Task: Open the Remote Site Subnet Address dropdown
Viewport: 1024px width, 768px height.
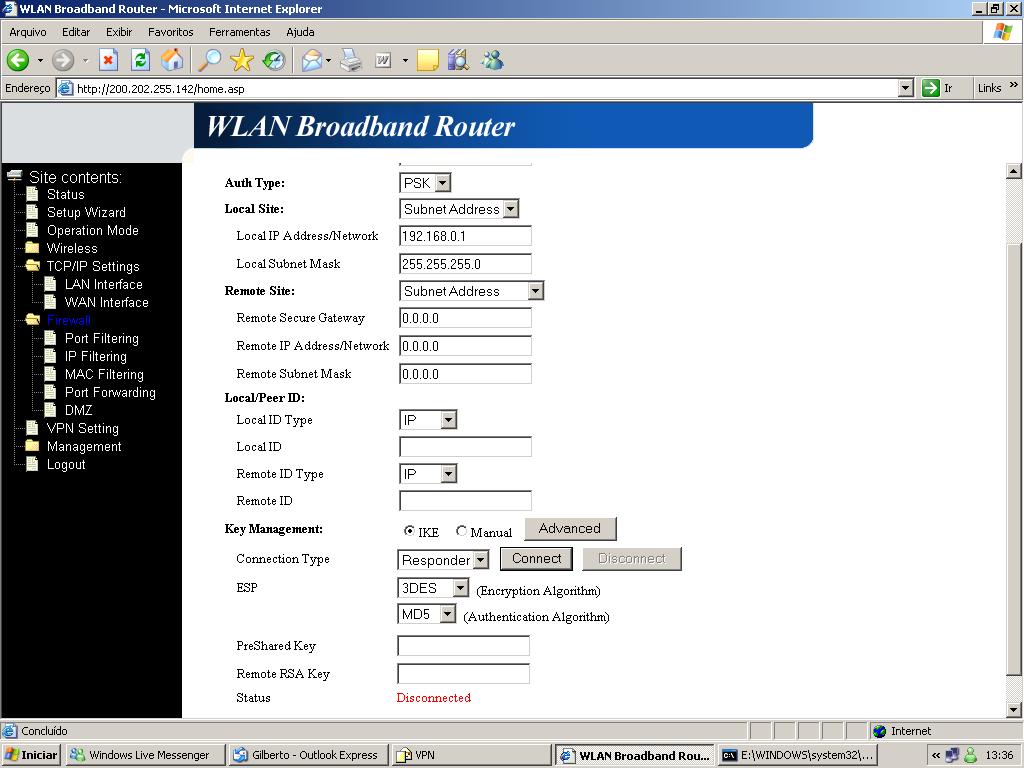Action: pyautogui.click(x=472, y=291)
